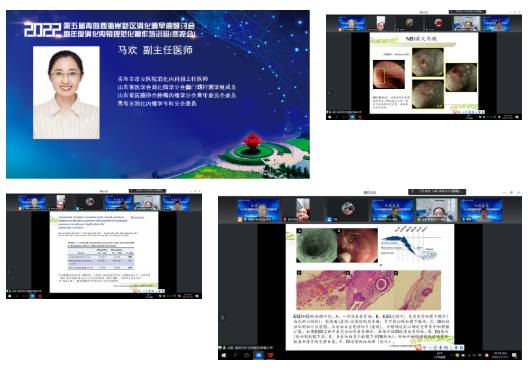Open notification center icon in bottom-right screenshot

(515, 355)
